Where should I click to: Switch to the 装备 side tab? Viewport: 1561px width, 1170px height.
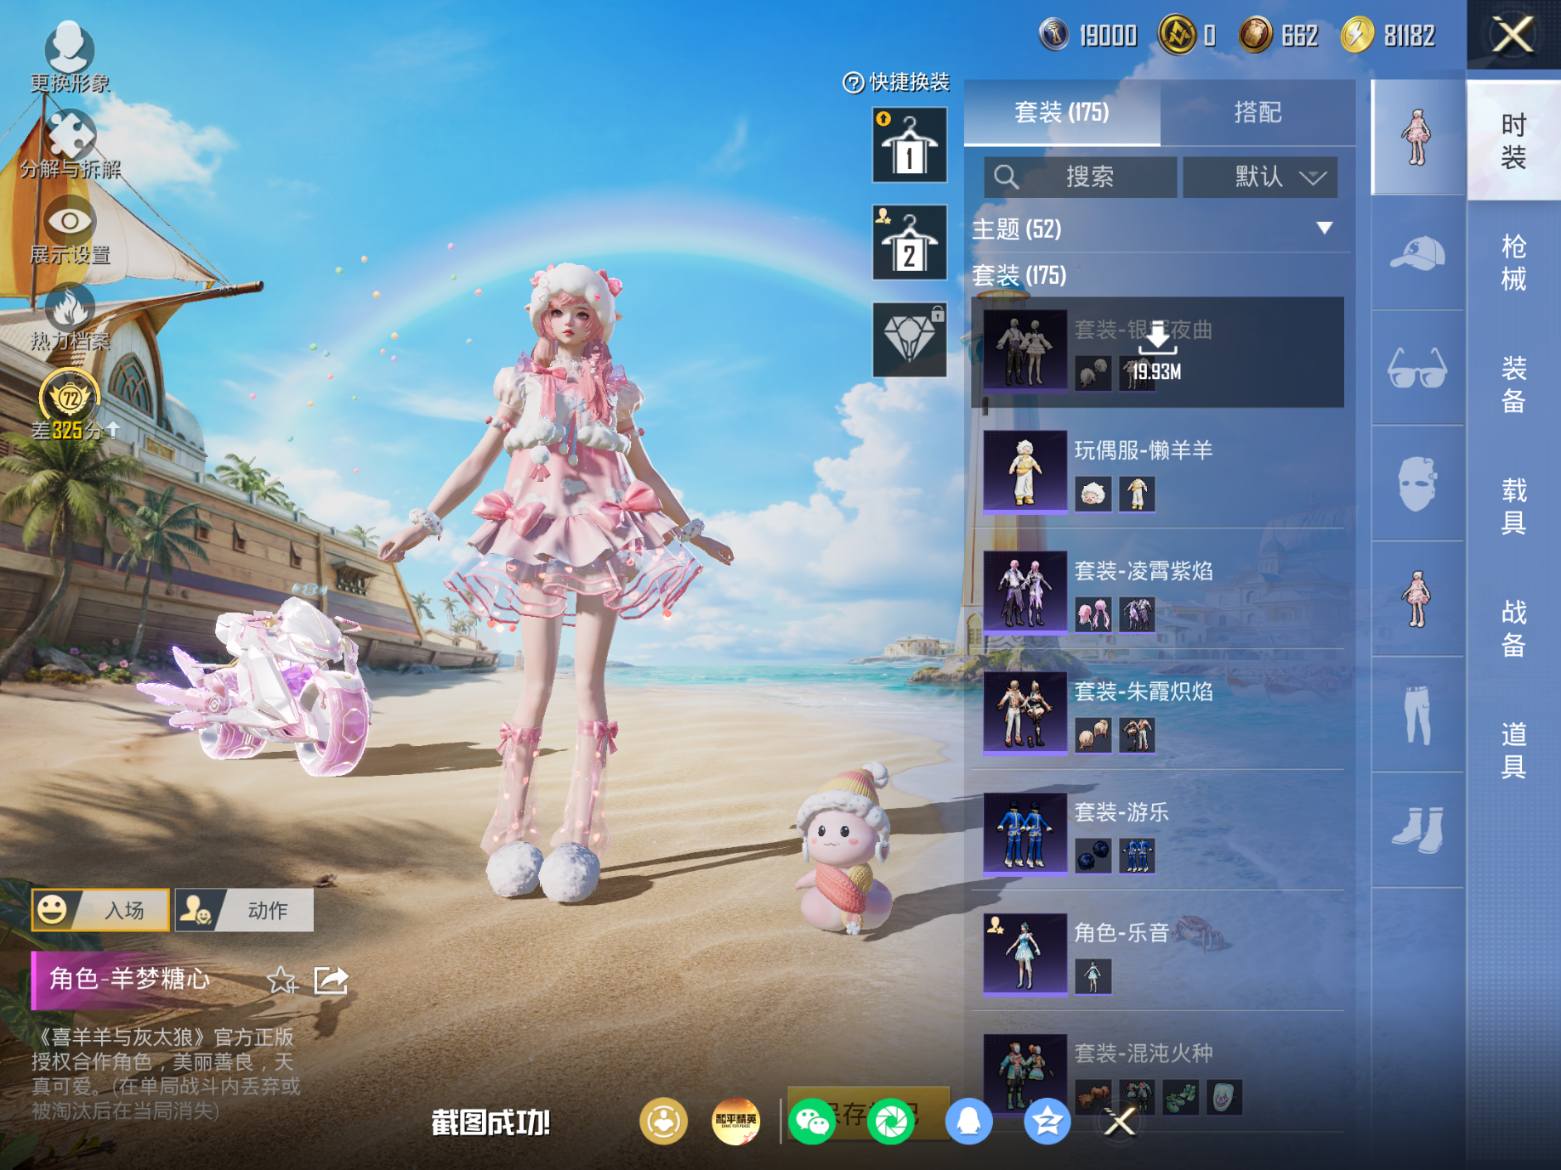click(x=1513, y=384)
